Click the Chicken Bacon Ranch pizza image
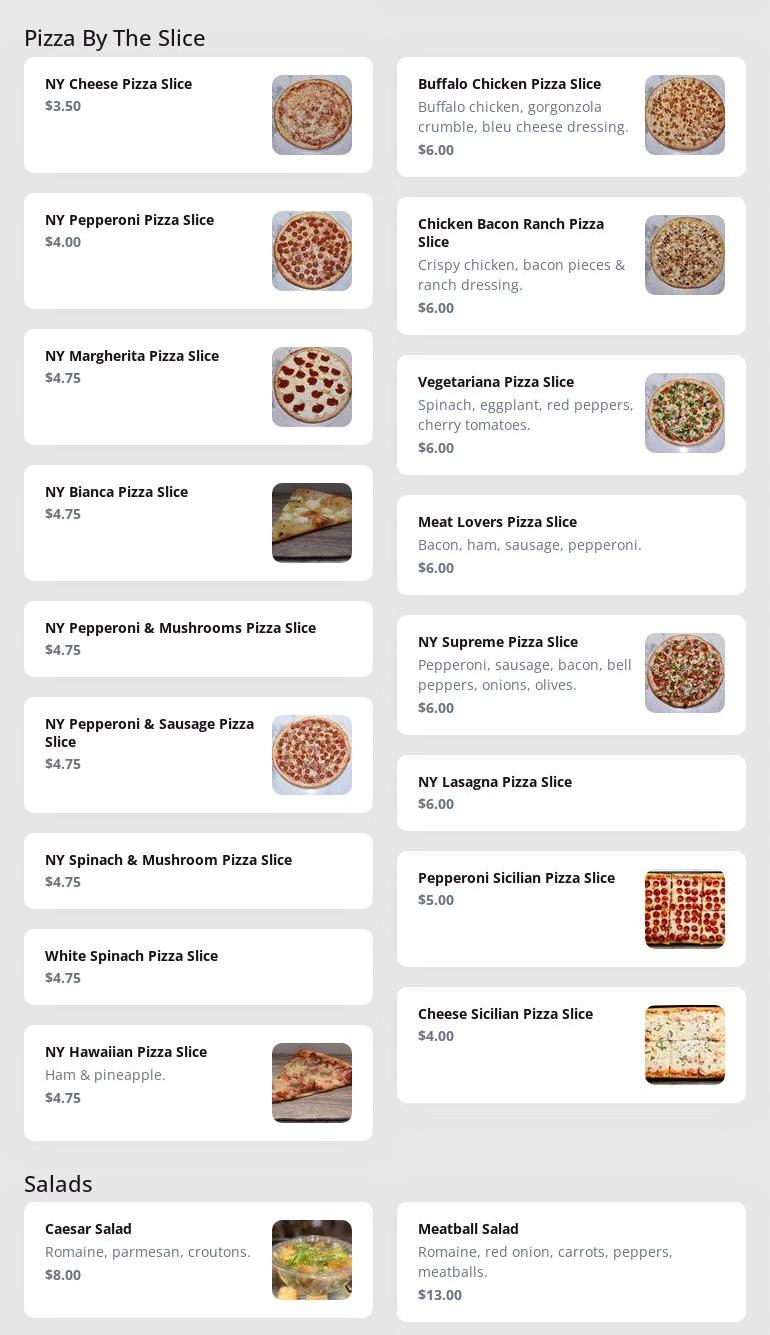This screenshot has width=770, height=1335. (685, 255)
